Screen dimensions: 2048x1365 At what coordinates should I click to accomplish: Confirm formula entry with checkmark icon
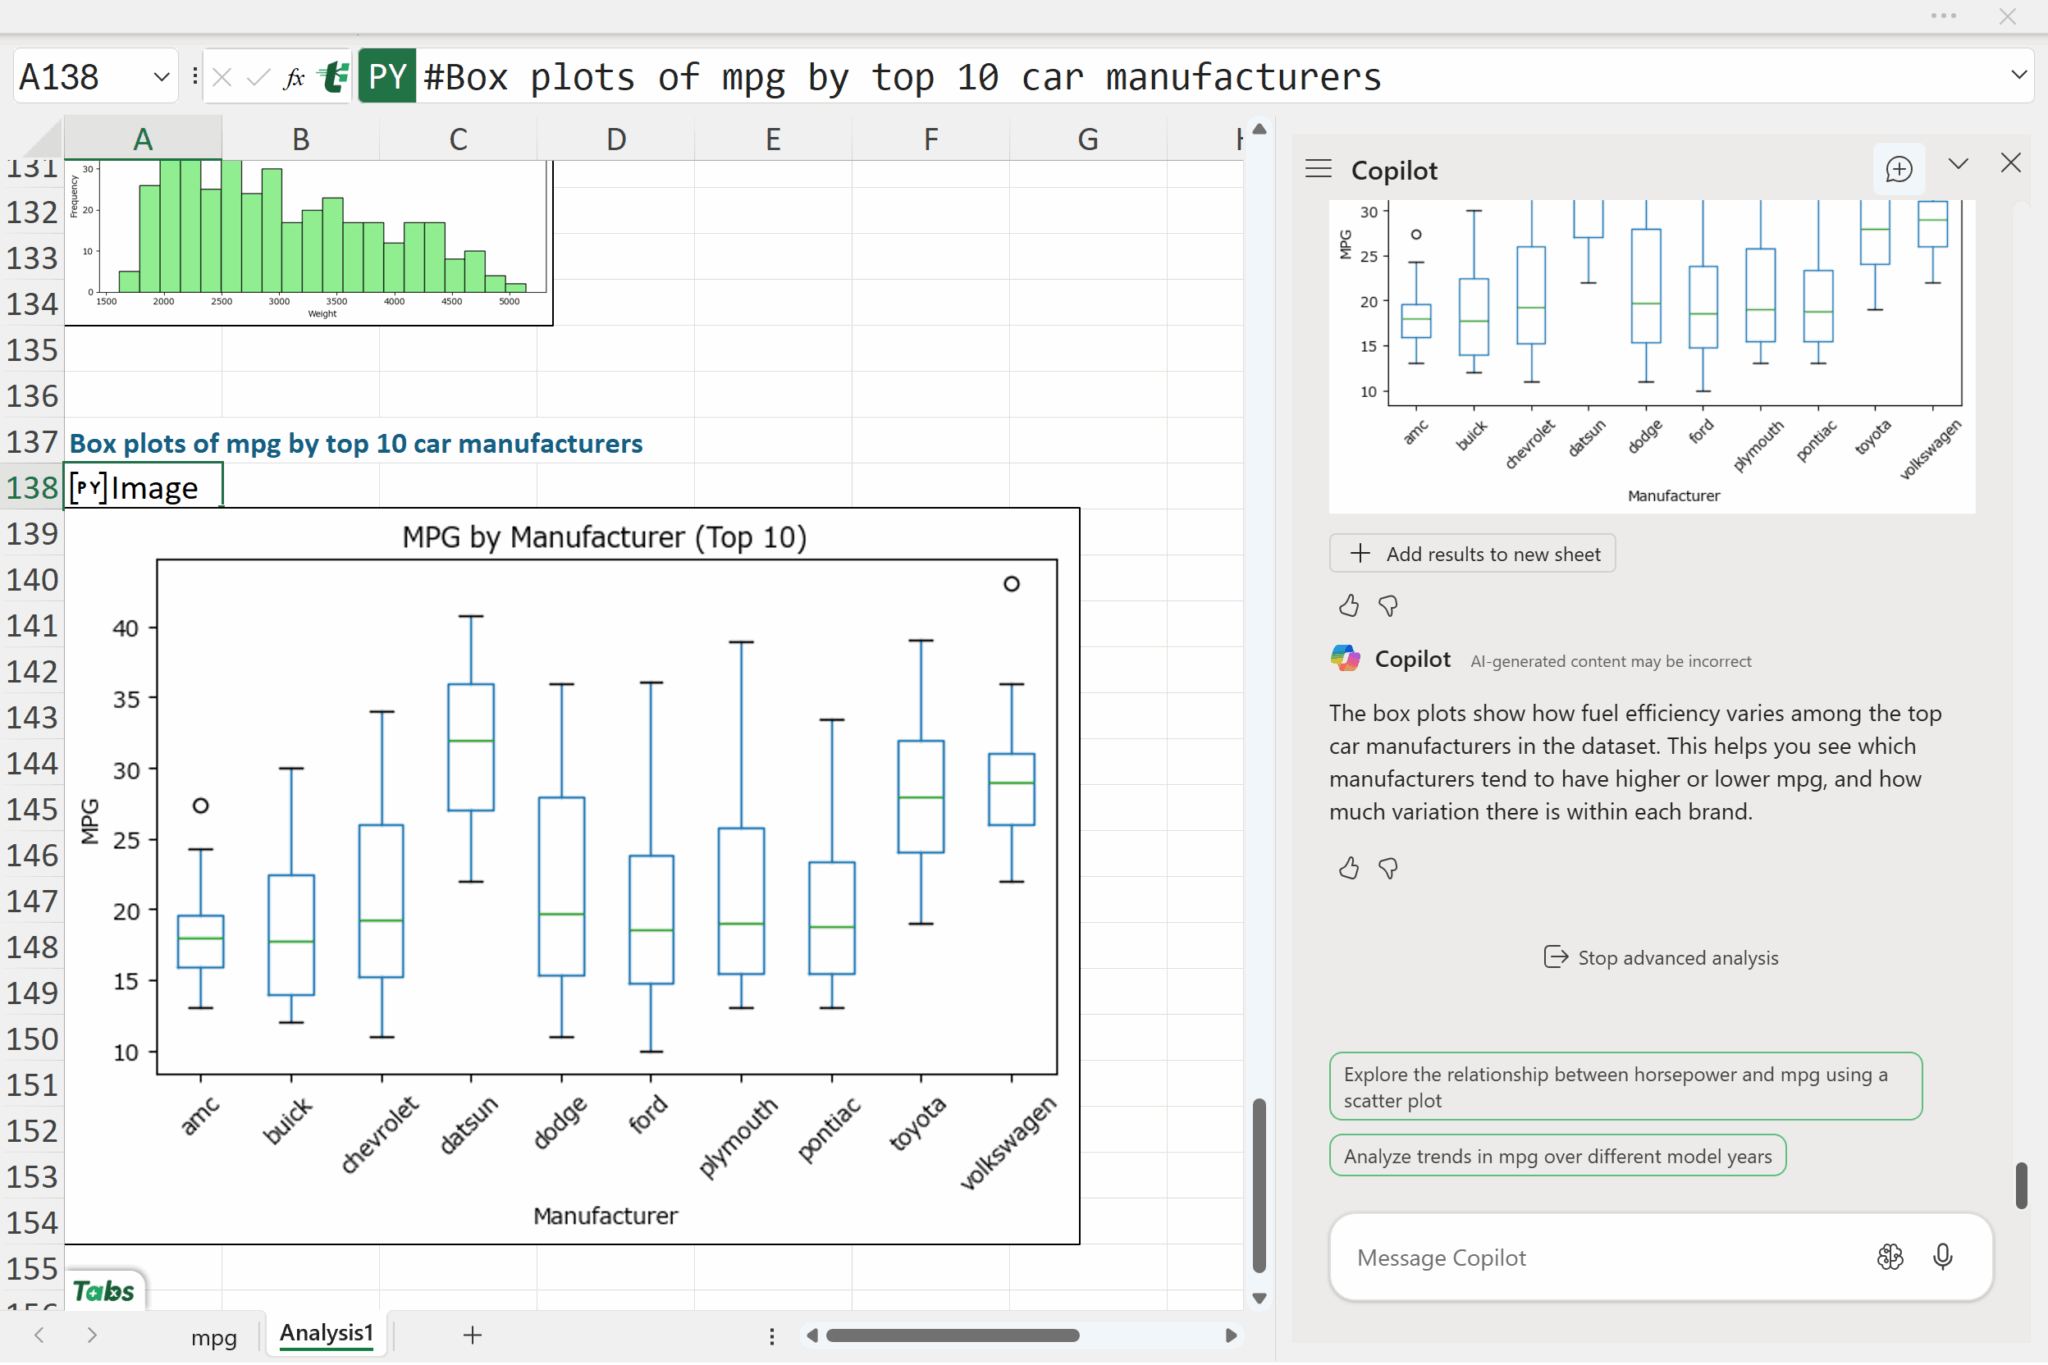coord(258,77)
